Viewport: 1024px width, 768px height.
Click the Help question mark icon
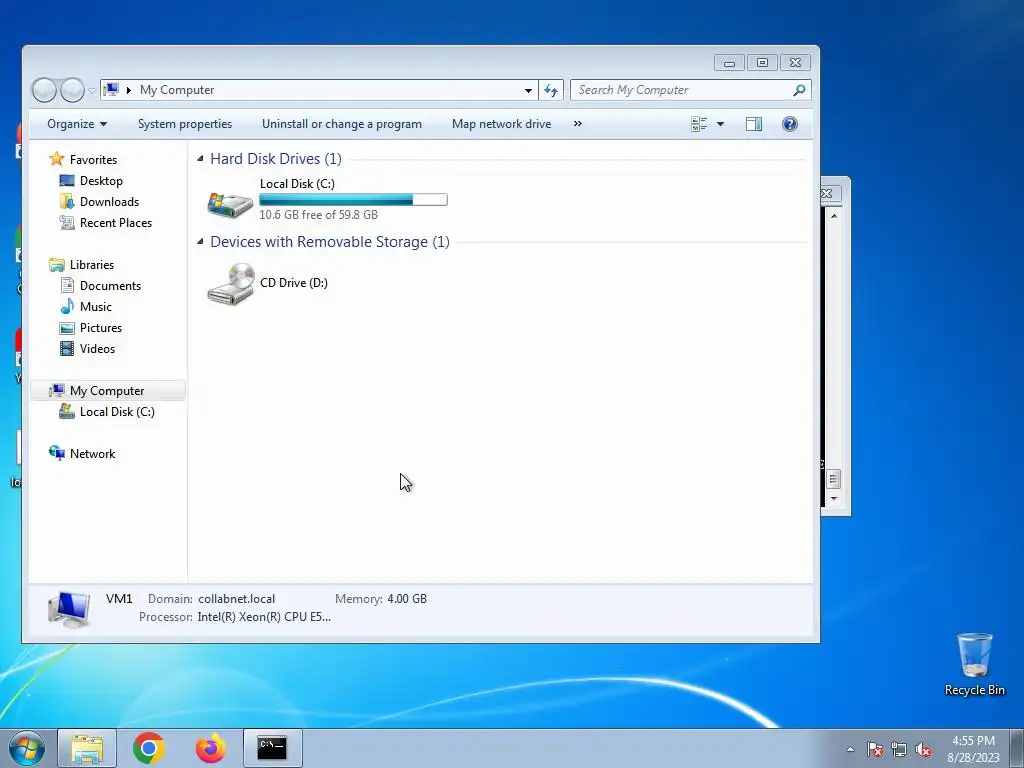click(x=790, y=124)
